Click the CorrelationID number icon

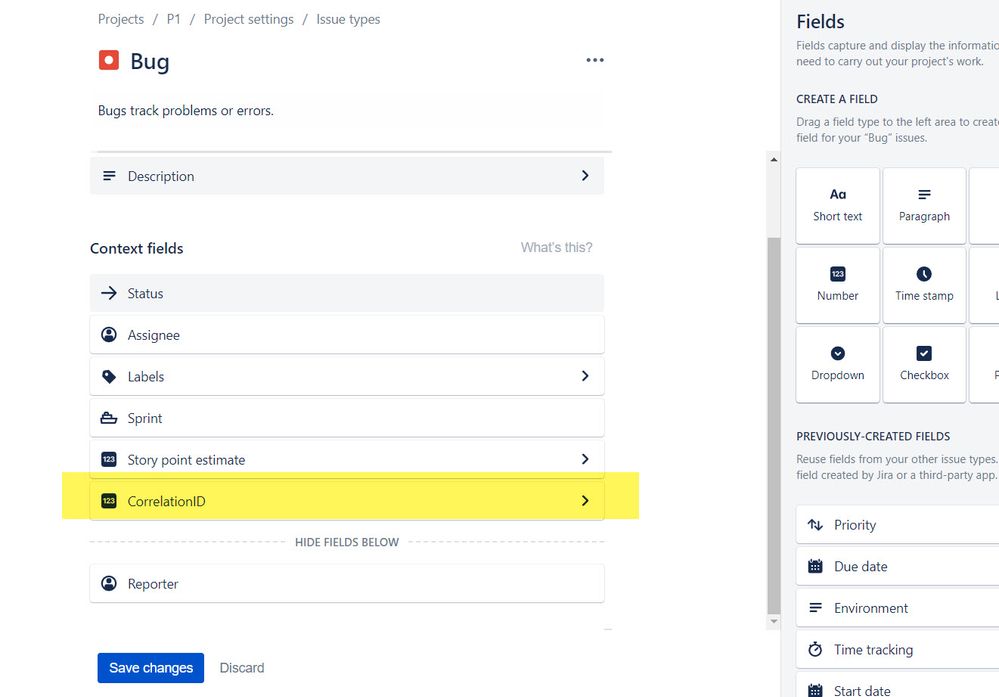109,501
